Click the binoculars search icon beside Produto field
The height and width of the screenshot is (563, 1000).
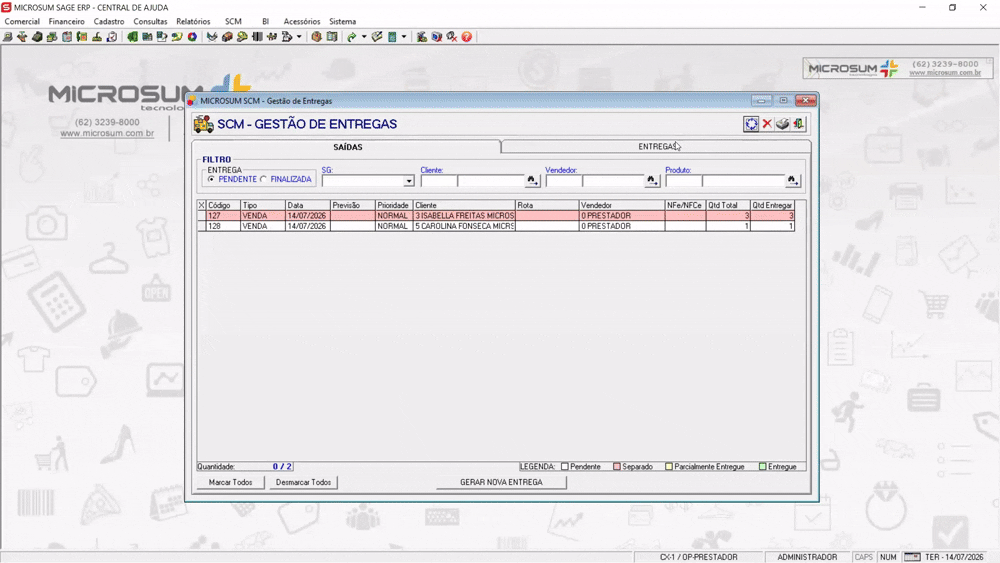click(x=792, y=181)
